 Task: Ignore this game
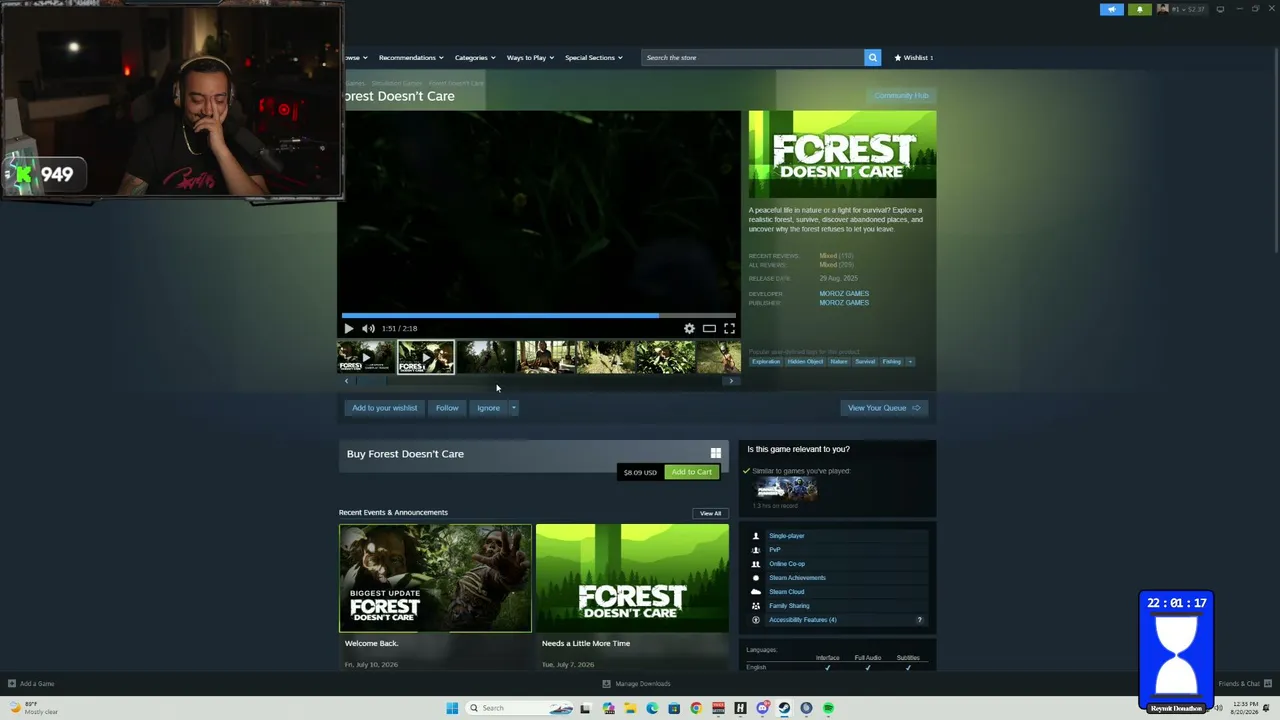(488, 408)
